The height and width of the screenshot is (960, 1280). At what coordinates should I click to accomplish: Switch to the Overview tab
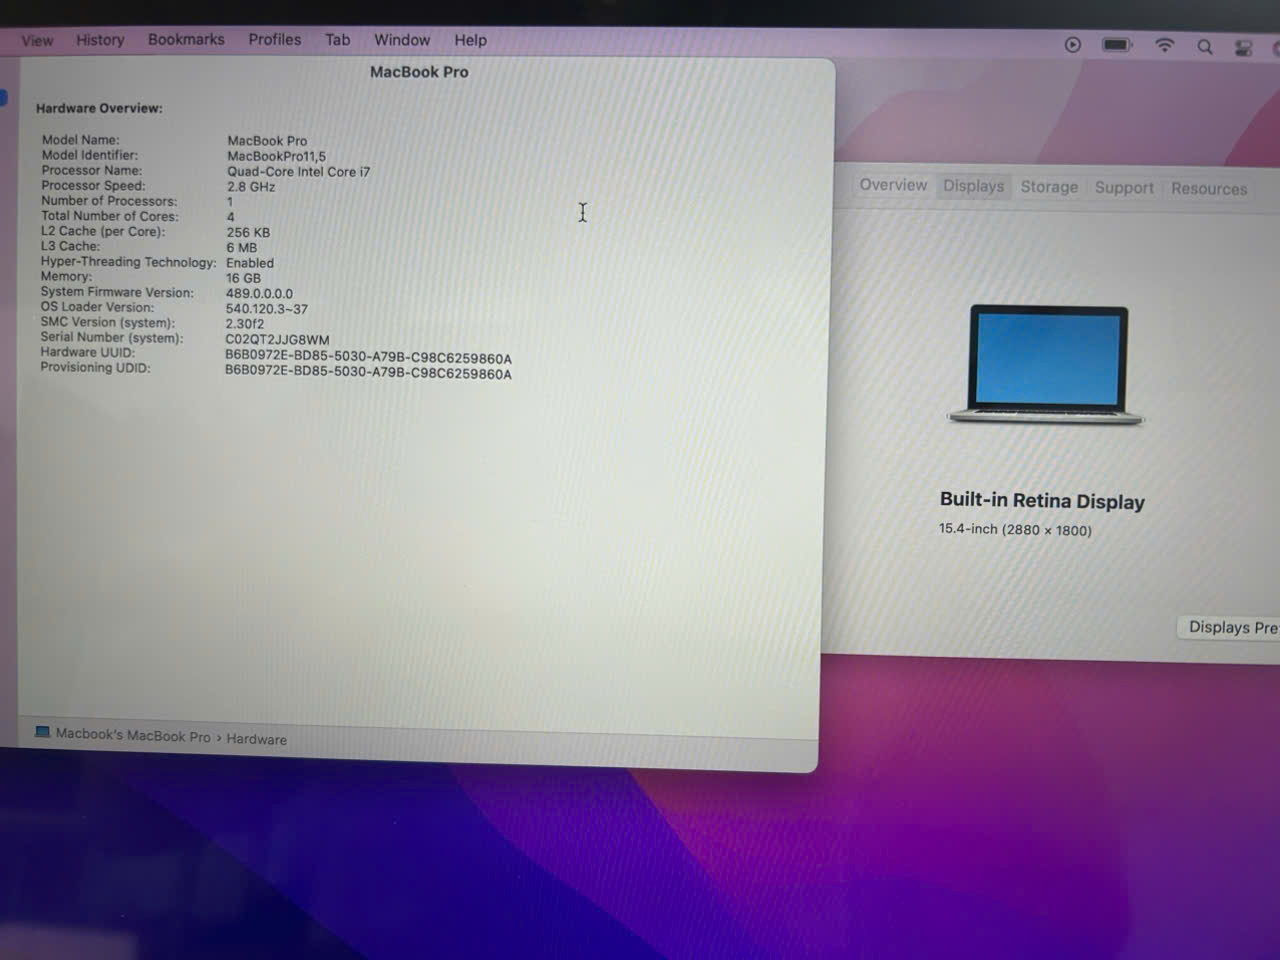893,185
